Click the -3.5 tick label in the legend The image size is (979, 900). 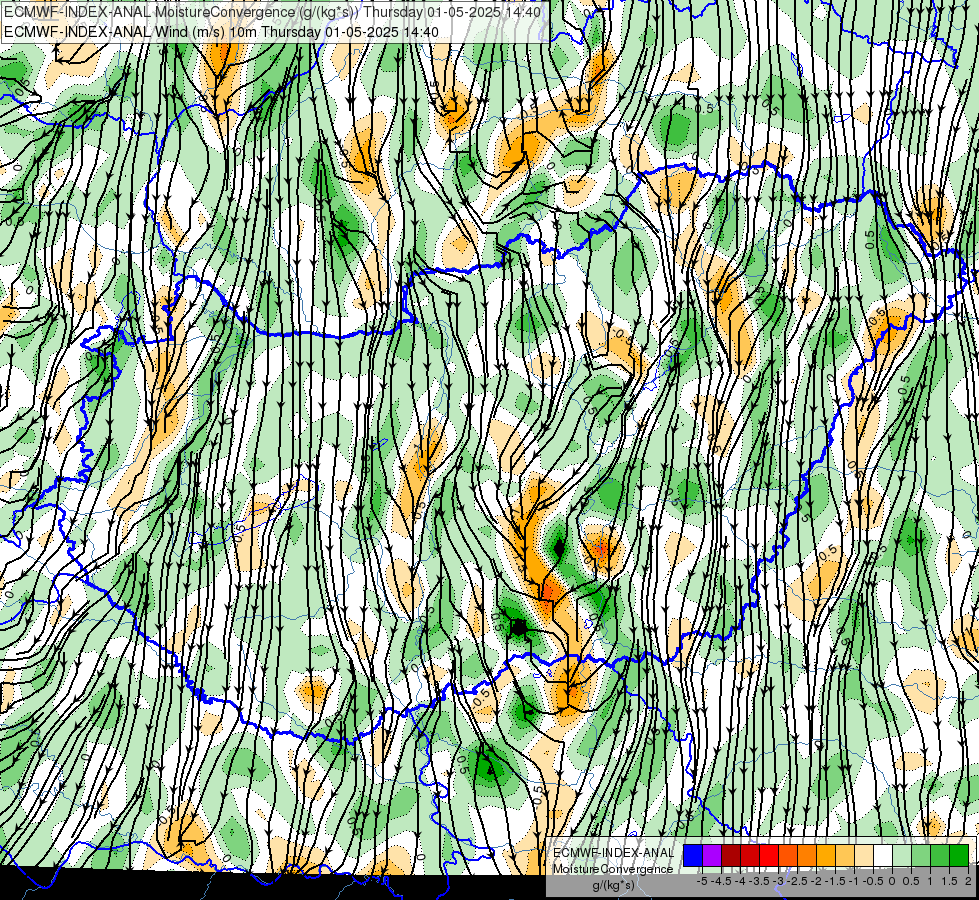(x=759, y=881)
